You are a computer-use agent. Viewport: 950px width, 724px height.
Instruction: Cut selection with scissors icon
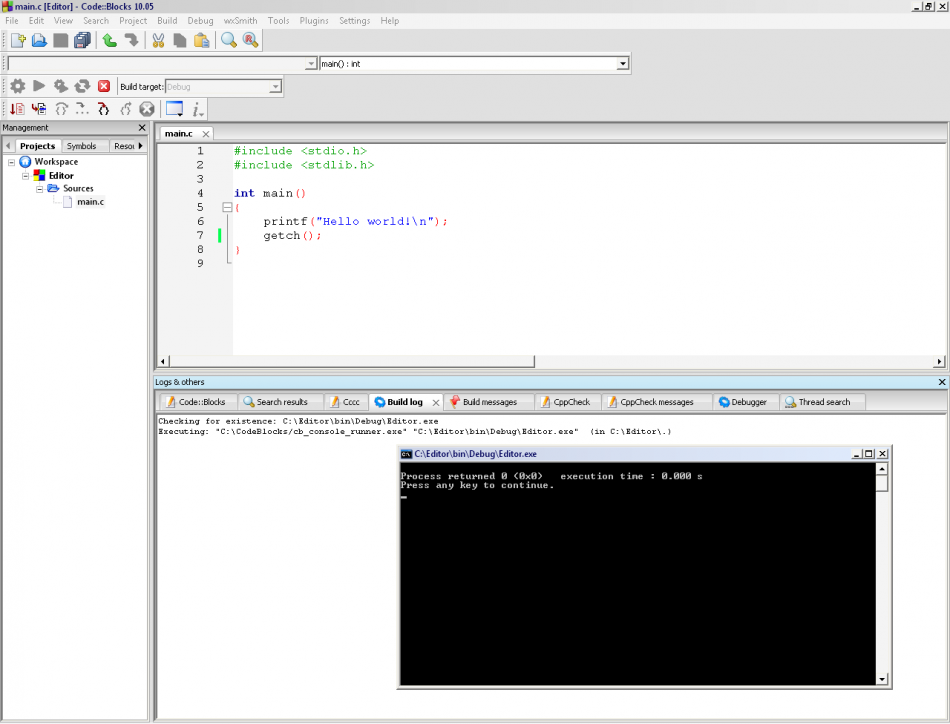[x=159, y=41]
